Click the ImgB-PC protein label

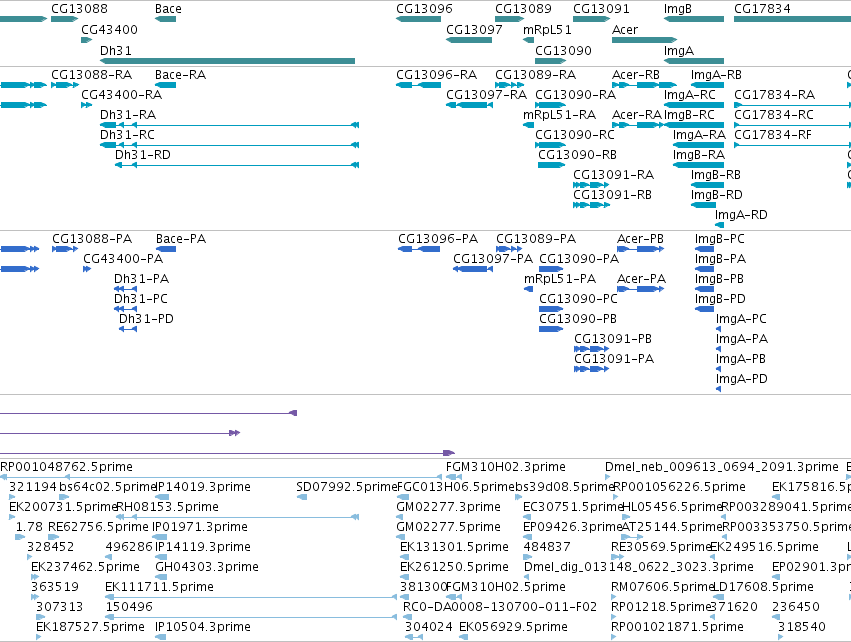pos(720,239)
